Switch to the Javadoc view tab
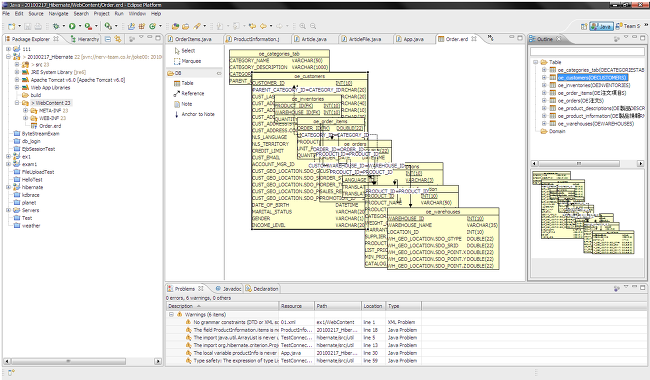The height and width of the screenshot is (380, 650). tap(228, 289)
